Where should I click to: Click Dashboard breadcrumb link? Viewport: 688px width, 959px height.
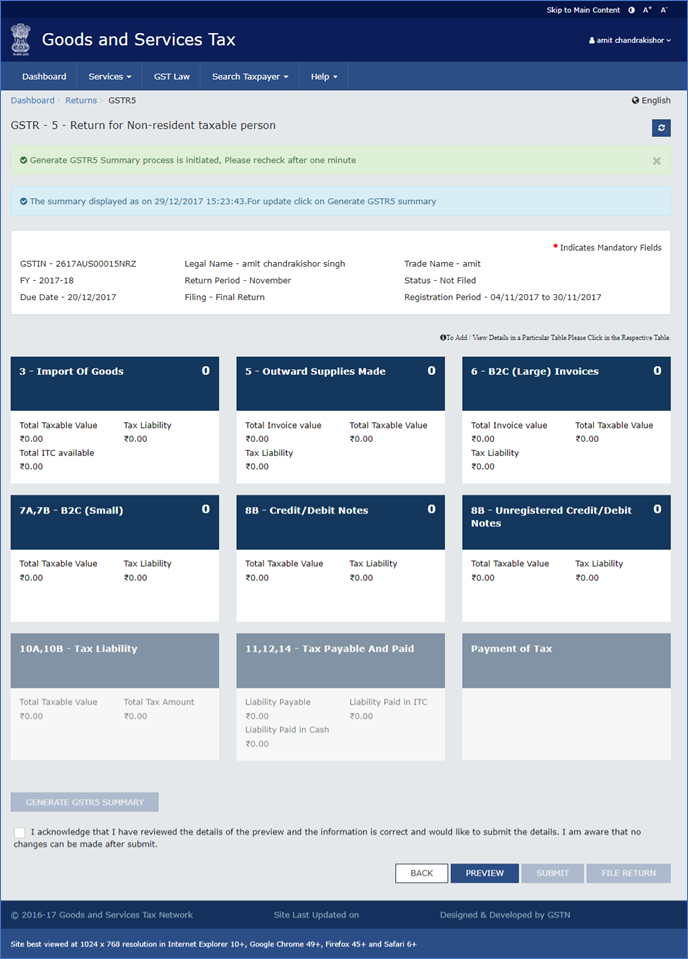[32, 100]
